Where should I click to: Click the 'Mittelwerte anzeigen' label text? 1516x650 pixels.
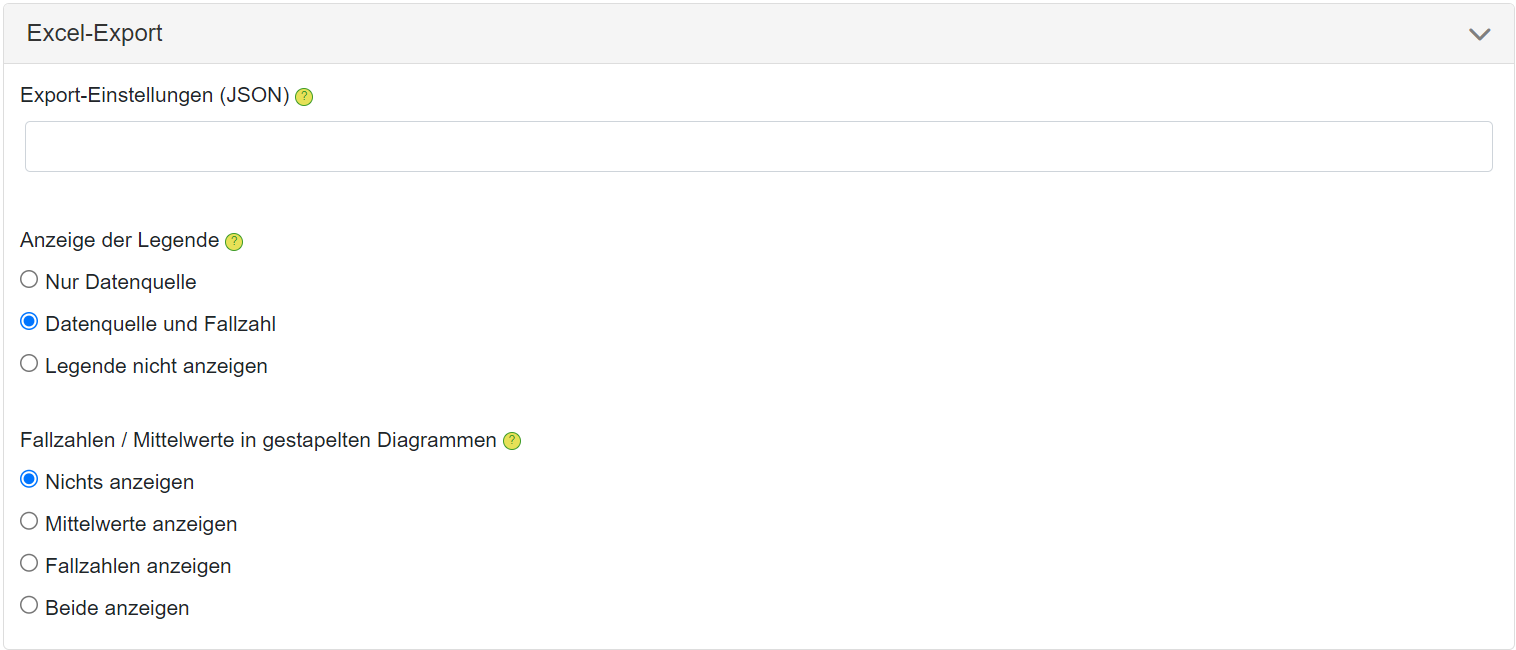pyautogui.click(x=141, y=524)
